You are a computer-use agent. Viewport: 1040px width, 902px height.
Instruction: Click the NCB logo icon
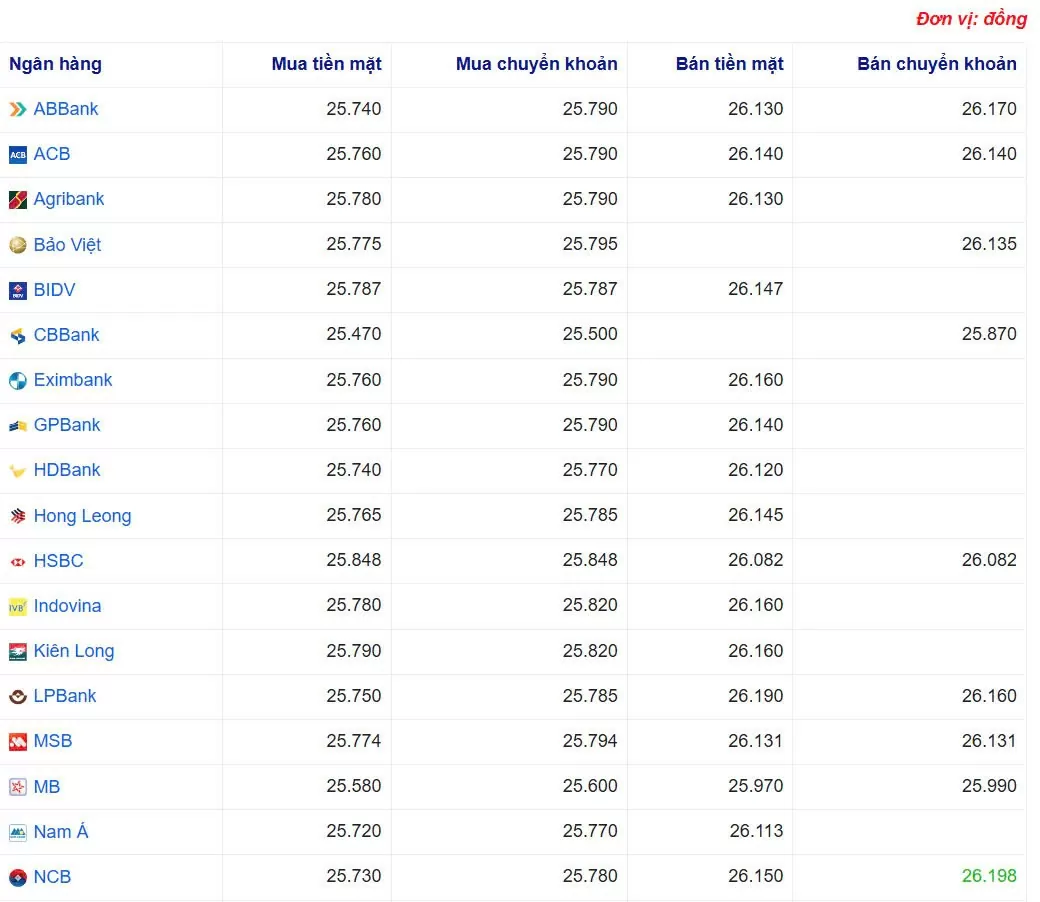tap(18, 877)
